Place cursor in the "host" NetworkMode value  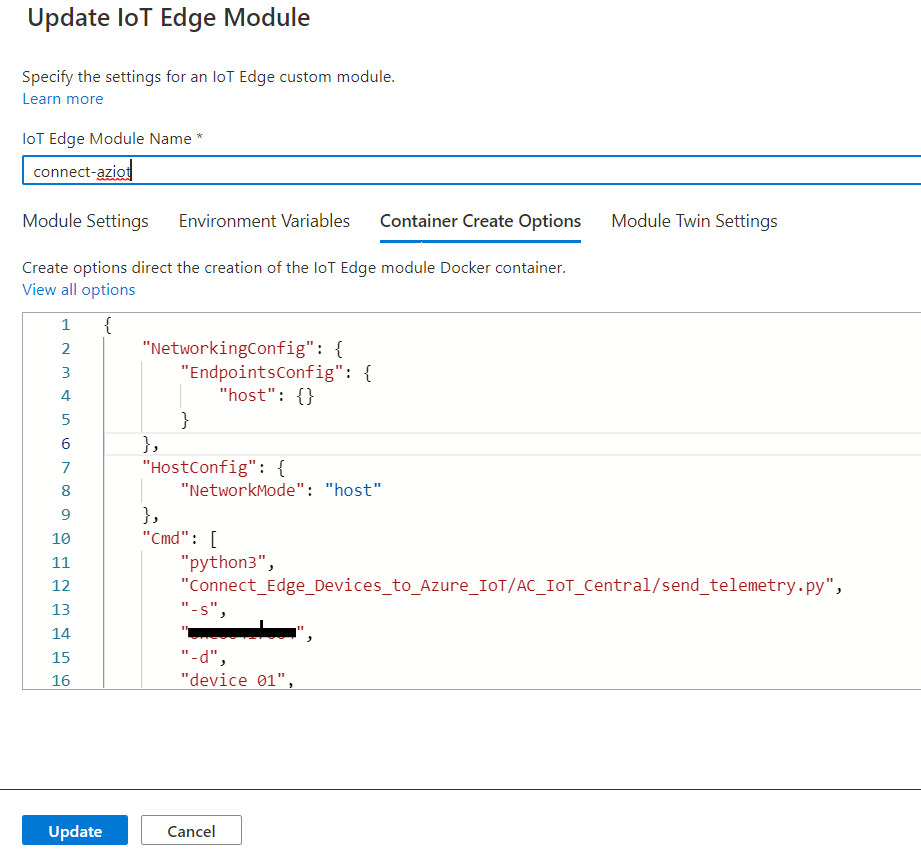click(x=354, y=490)
